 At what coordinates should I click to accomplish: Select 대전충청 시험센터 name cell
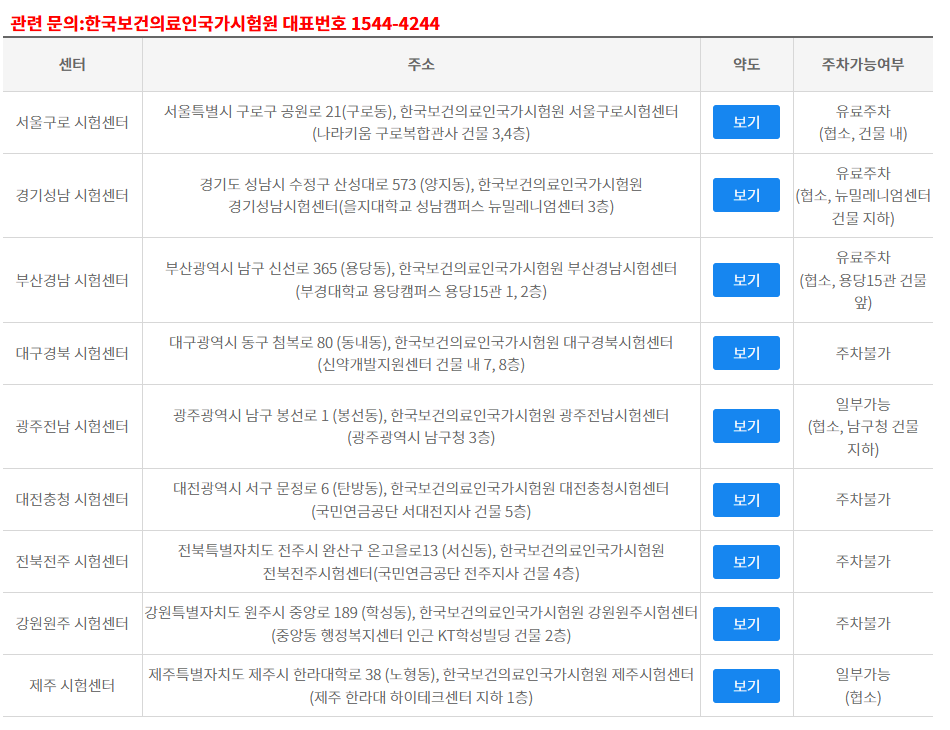[x=72, y=500]
